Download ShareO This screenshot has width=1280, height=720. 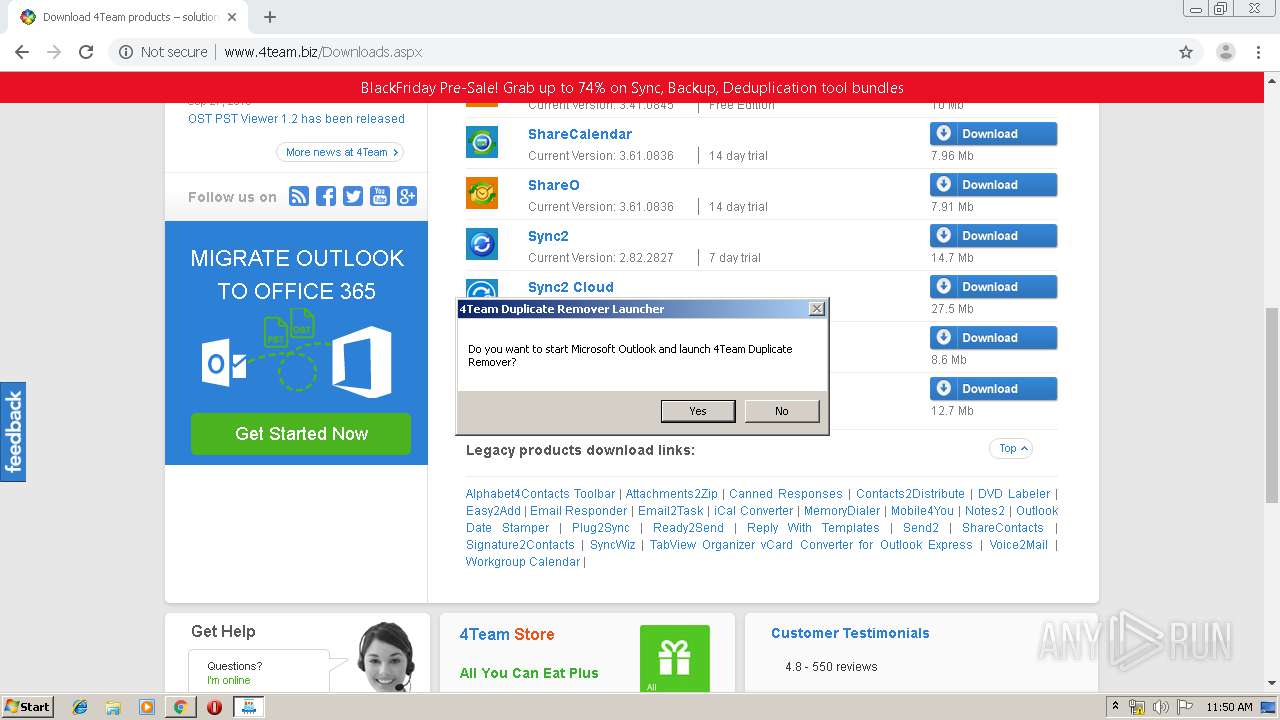click(x=993, y=185)
